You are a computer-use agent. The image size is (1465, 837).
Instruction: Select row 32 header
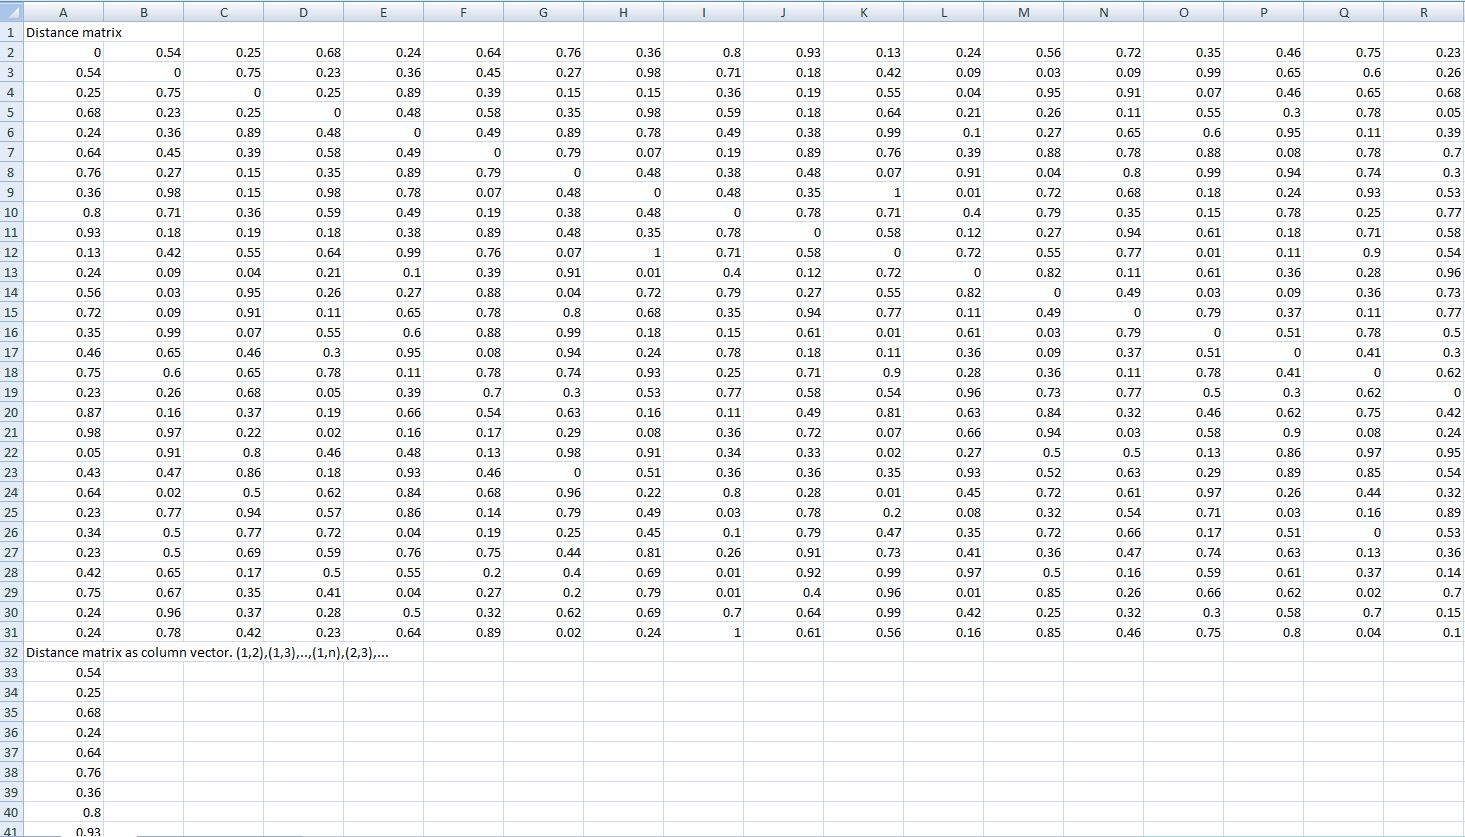tap(11, 652)
